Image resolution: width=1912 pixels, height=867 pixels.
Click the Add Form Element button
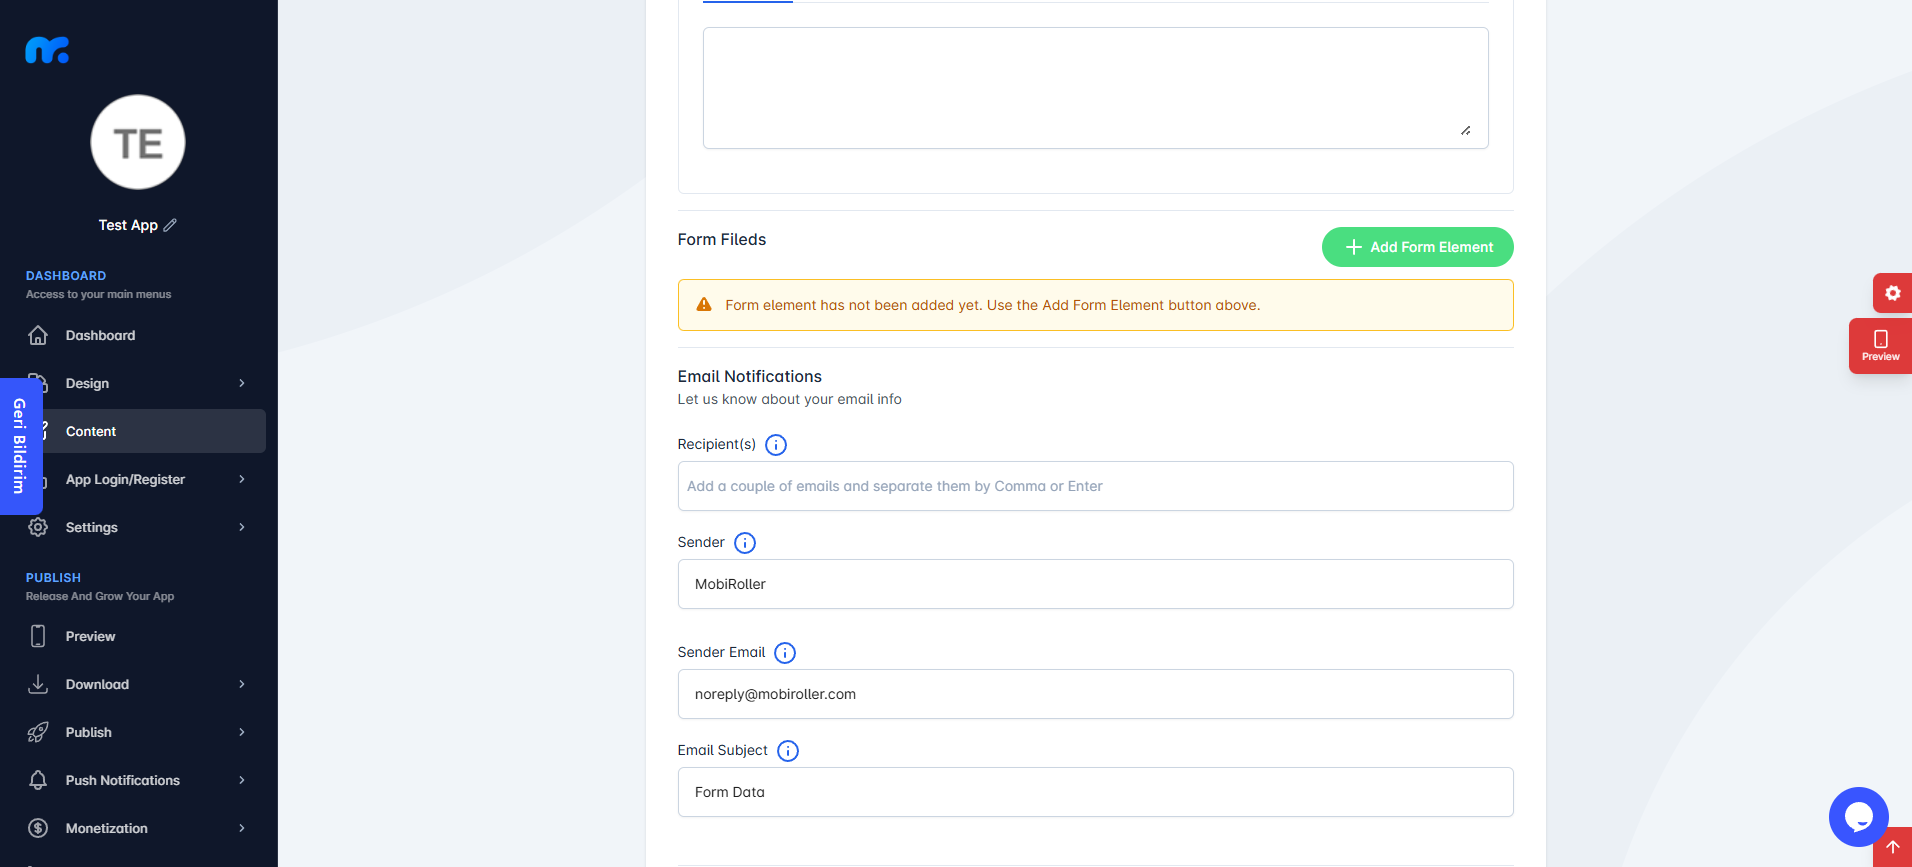1417,247
